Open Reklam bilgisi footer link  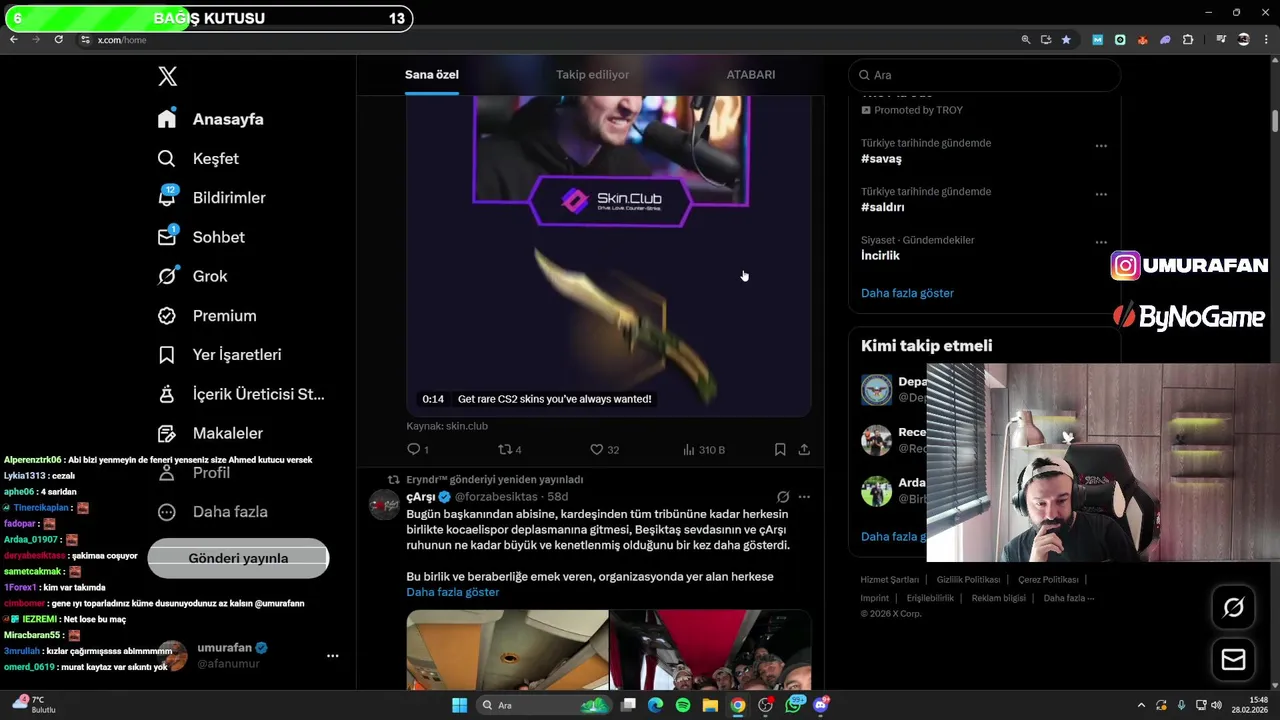tap(998, 598)
